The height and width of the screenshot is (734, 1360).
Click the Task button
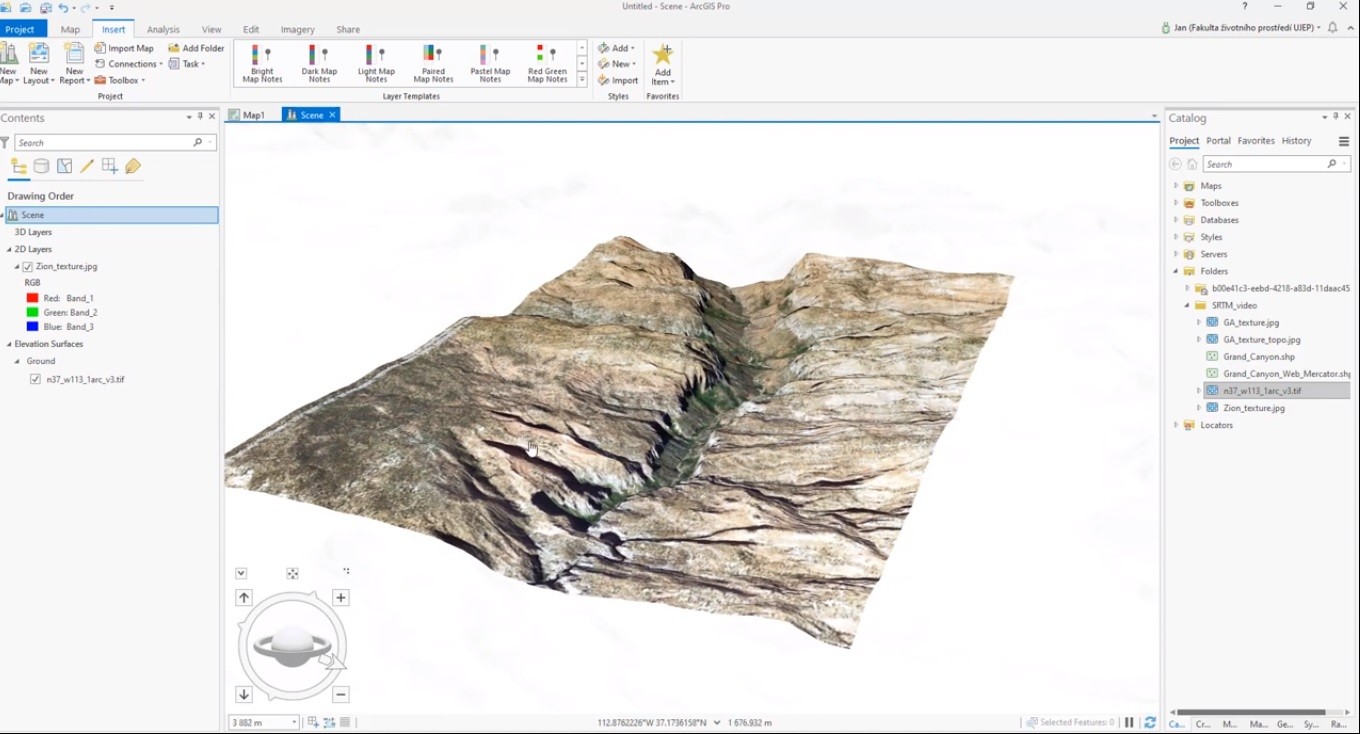coord(186,64)
